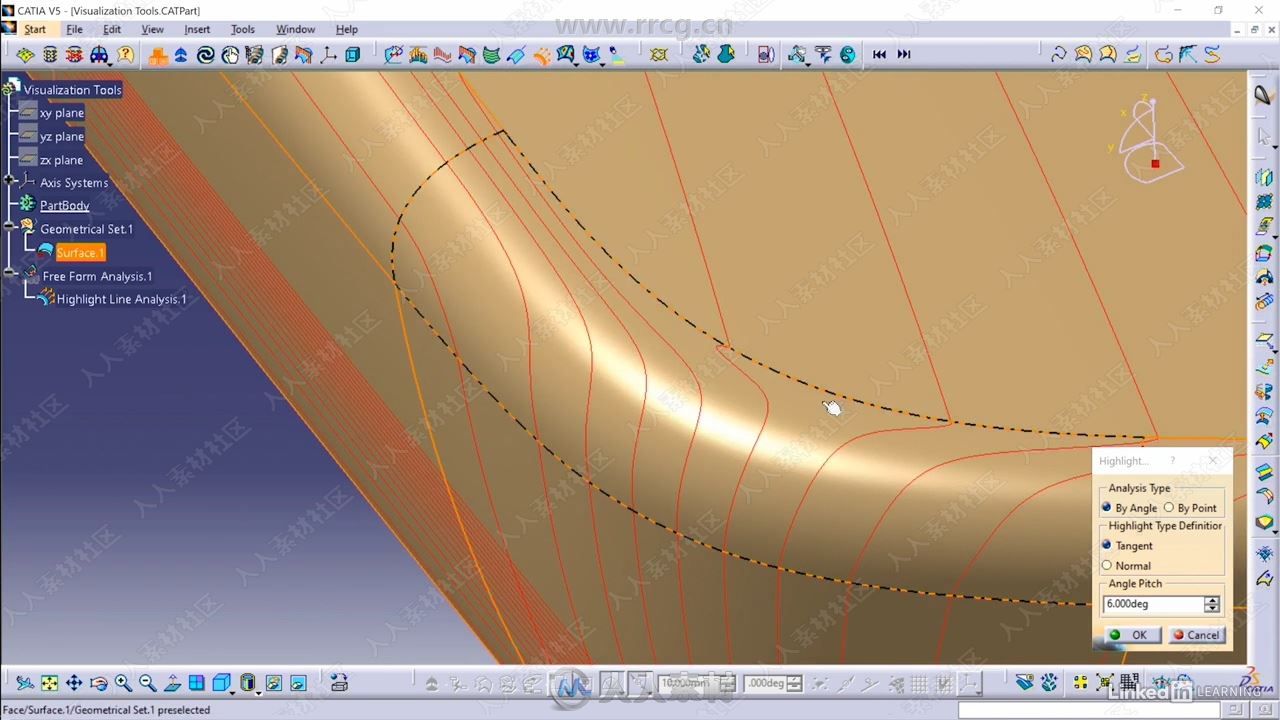Viewport: 1280px width, 720px height.
Task: Cancel the Highlight dialog
Action: coord(1196,635)
